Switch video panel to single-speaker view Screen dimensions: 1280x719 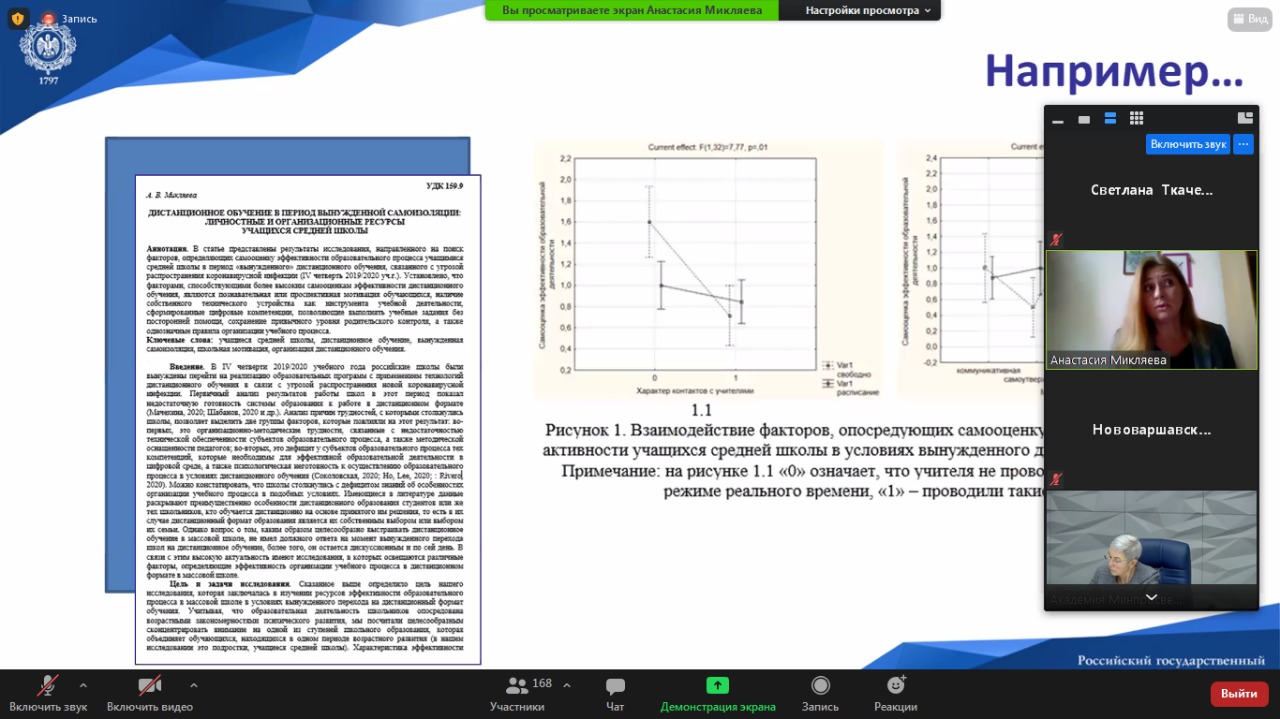pos(1084,119)
